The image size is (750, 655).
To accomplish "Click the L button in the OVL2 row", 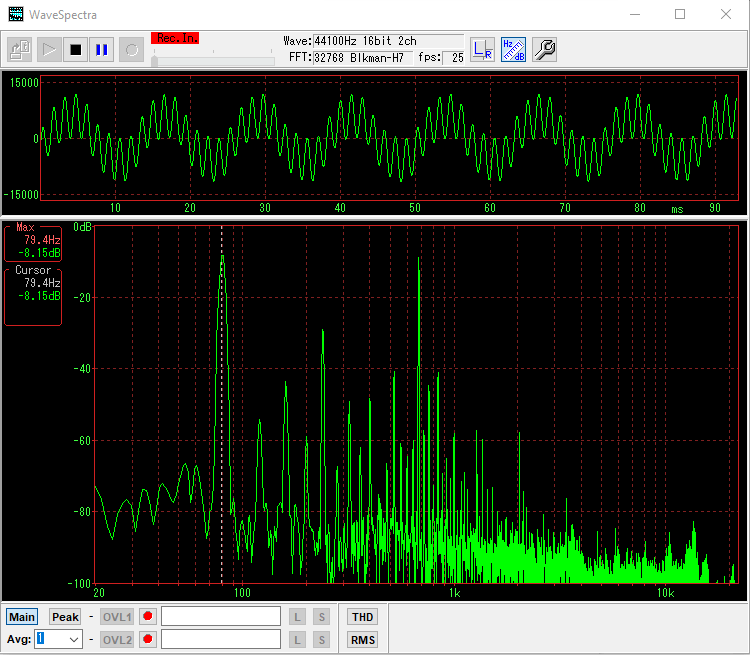I will pos(297,640).
